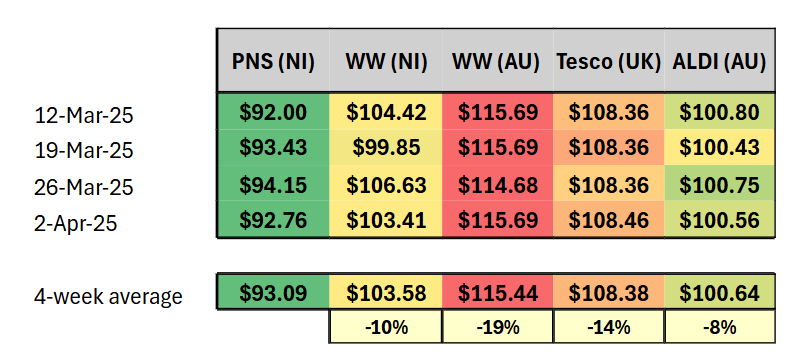The height and width of the screenshot is (360, 802).
Task: Select the WW (NI) column header
Action: point(386,61)
